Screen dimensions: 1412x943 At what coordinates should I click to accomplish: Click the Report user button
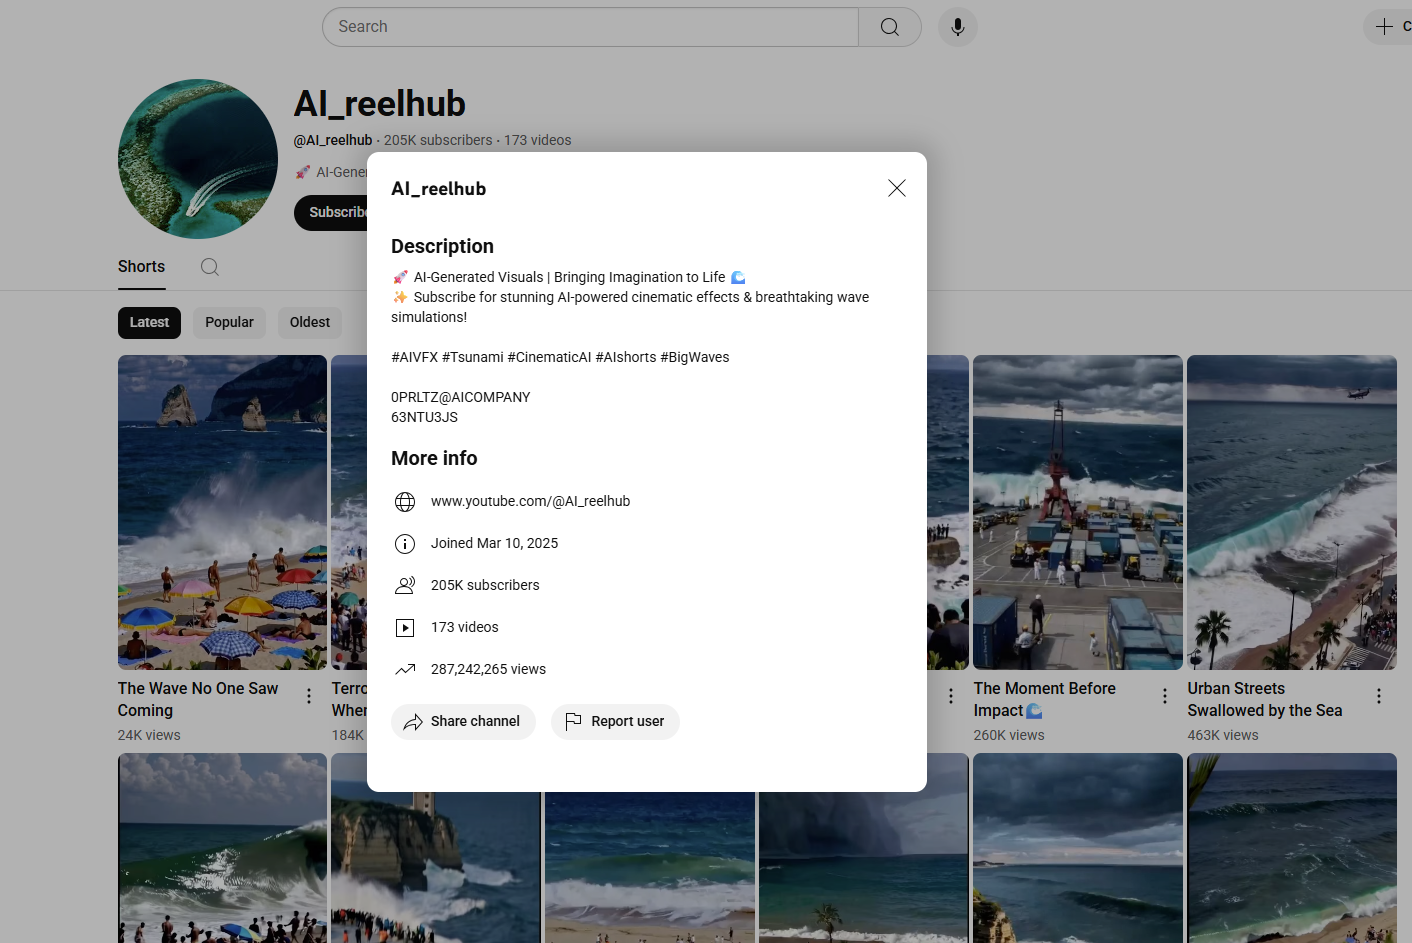point(615,721)
